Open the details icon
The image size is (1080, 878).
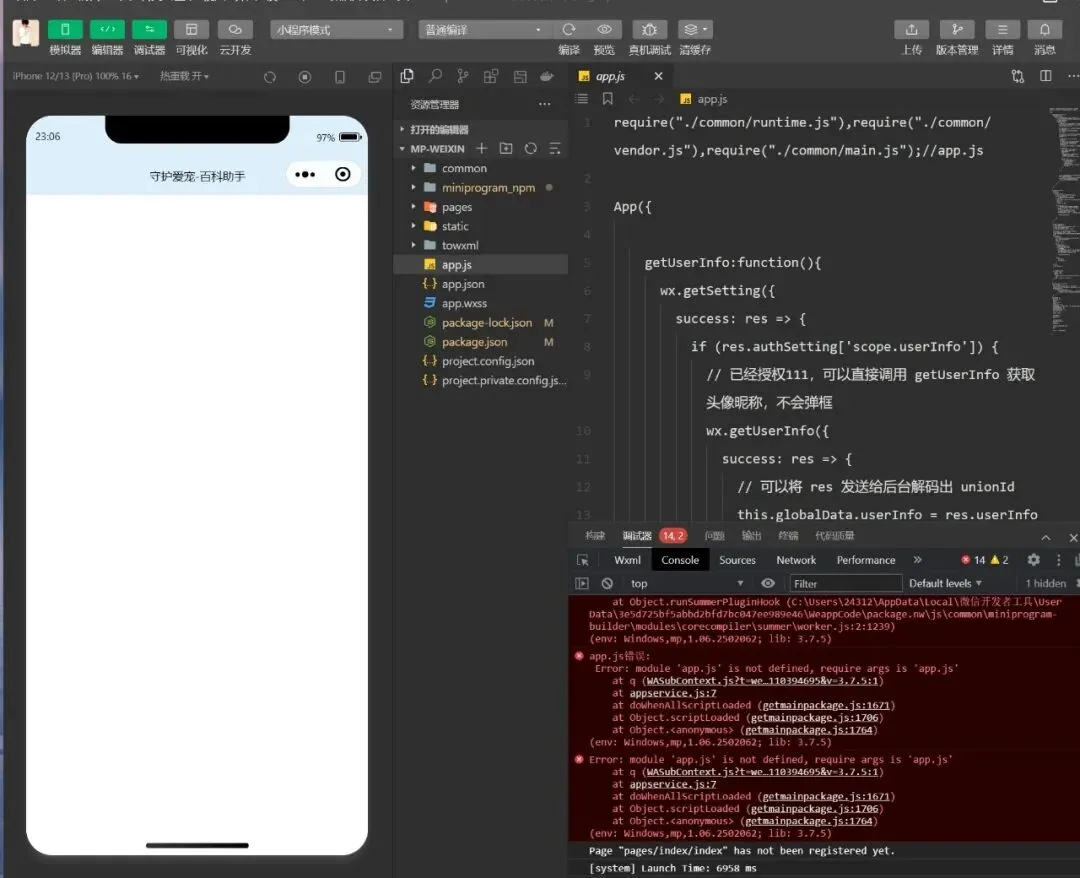point(1003,30)
